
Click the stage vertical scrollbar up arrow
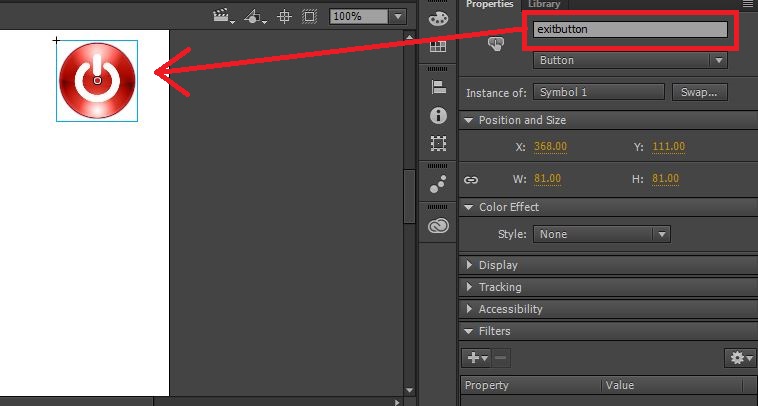pyautogui.click(x=409, y=37)
